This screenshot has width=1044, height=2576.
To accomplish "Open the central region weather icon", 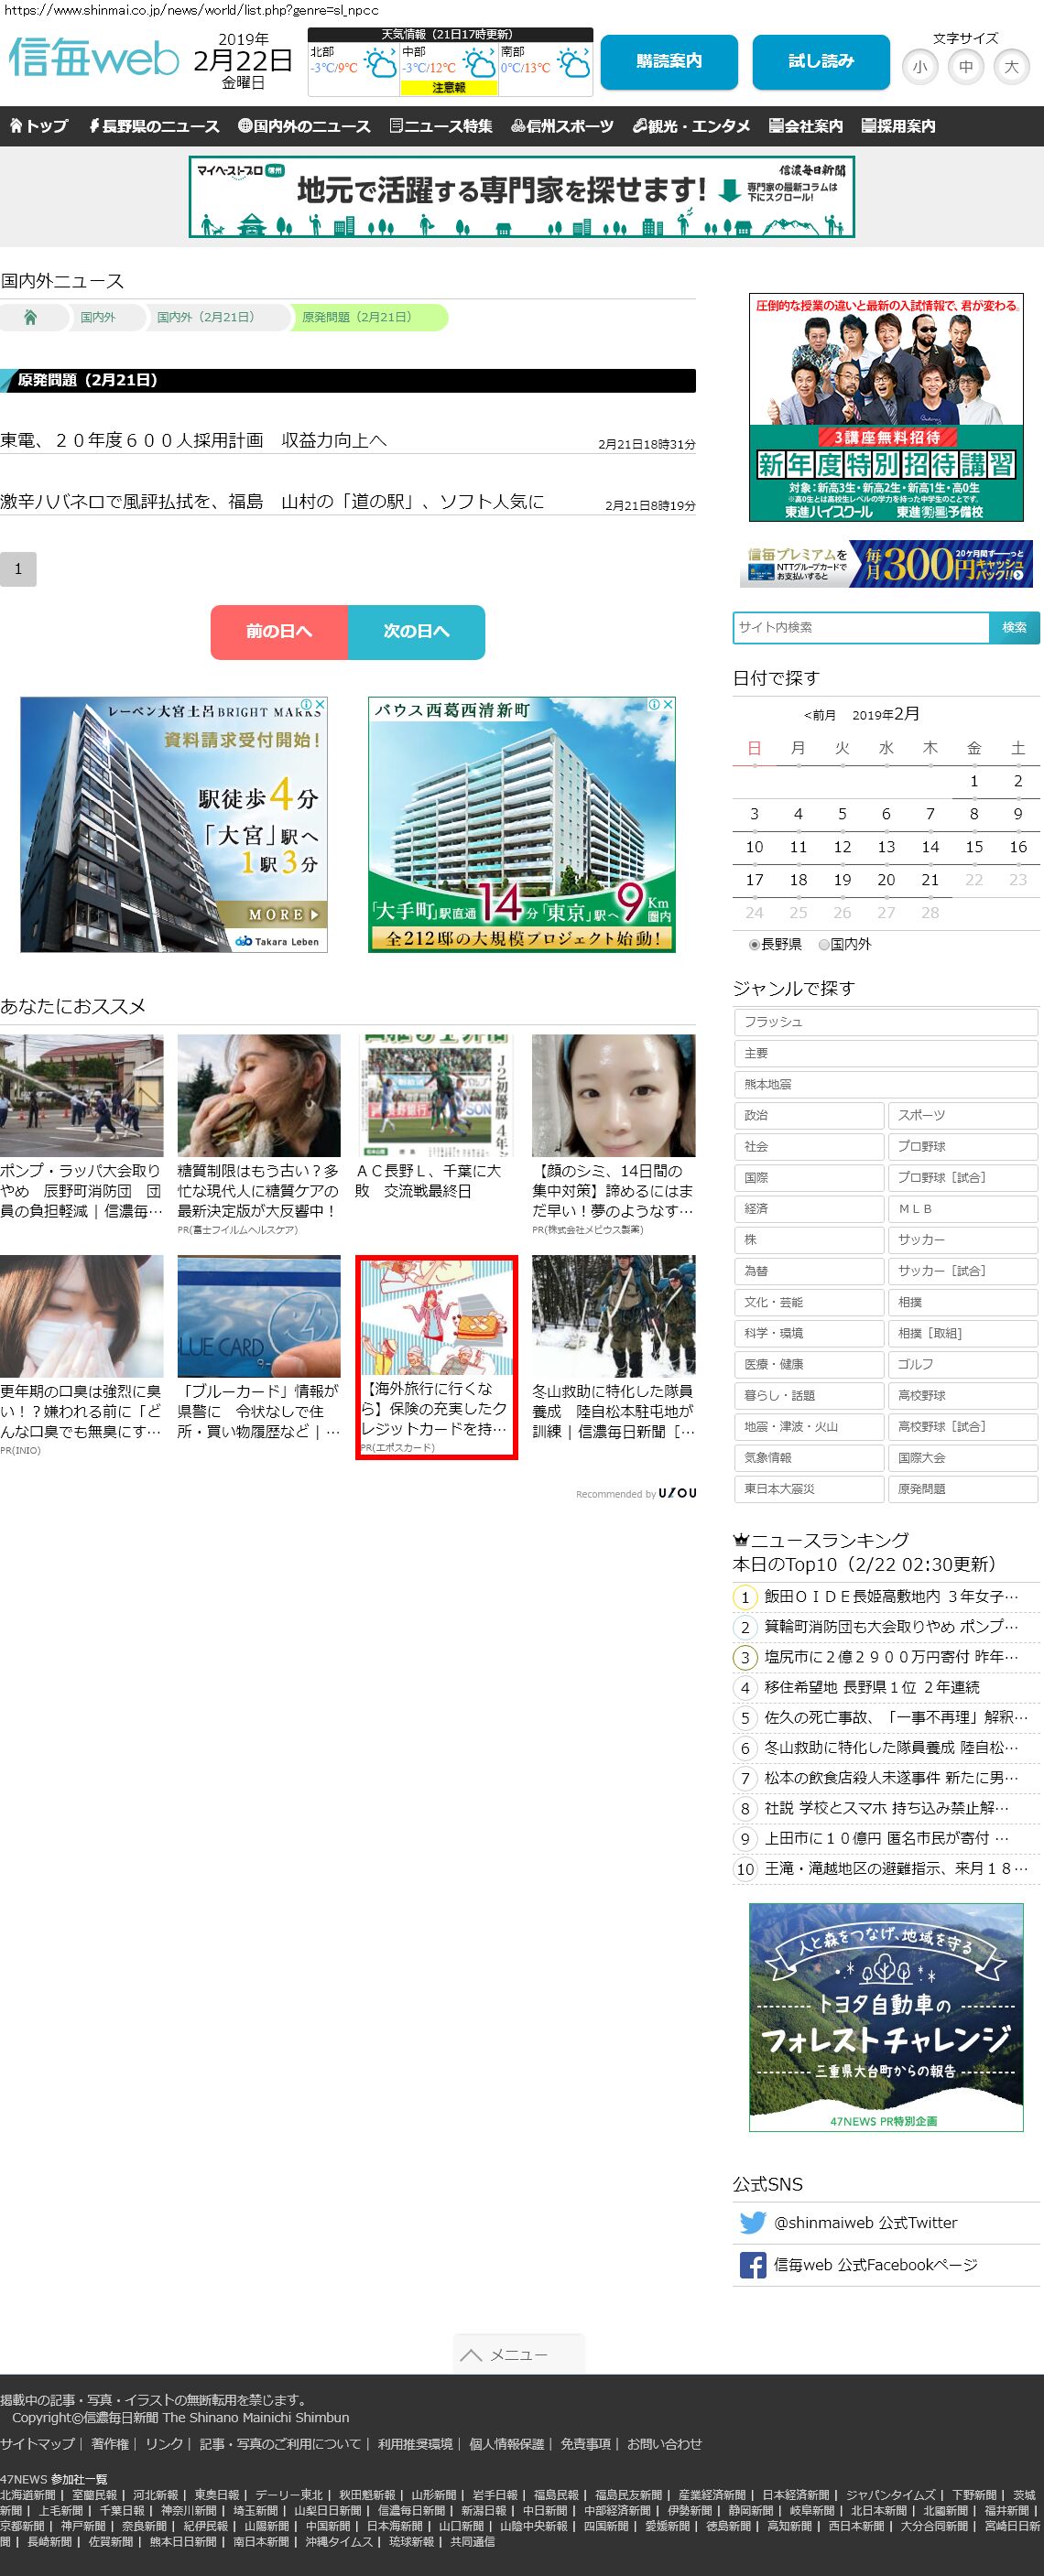I will [x=479, y=65].
